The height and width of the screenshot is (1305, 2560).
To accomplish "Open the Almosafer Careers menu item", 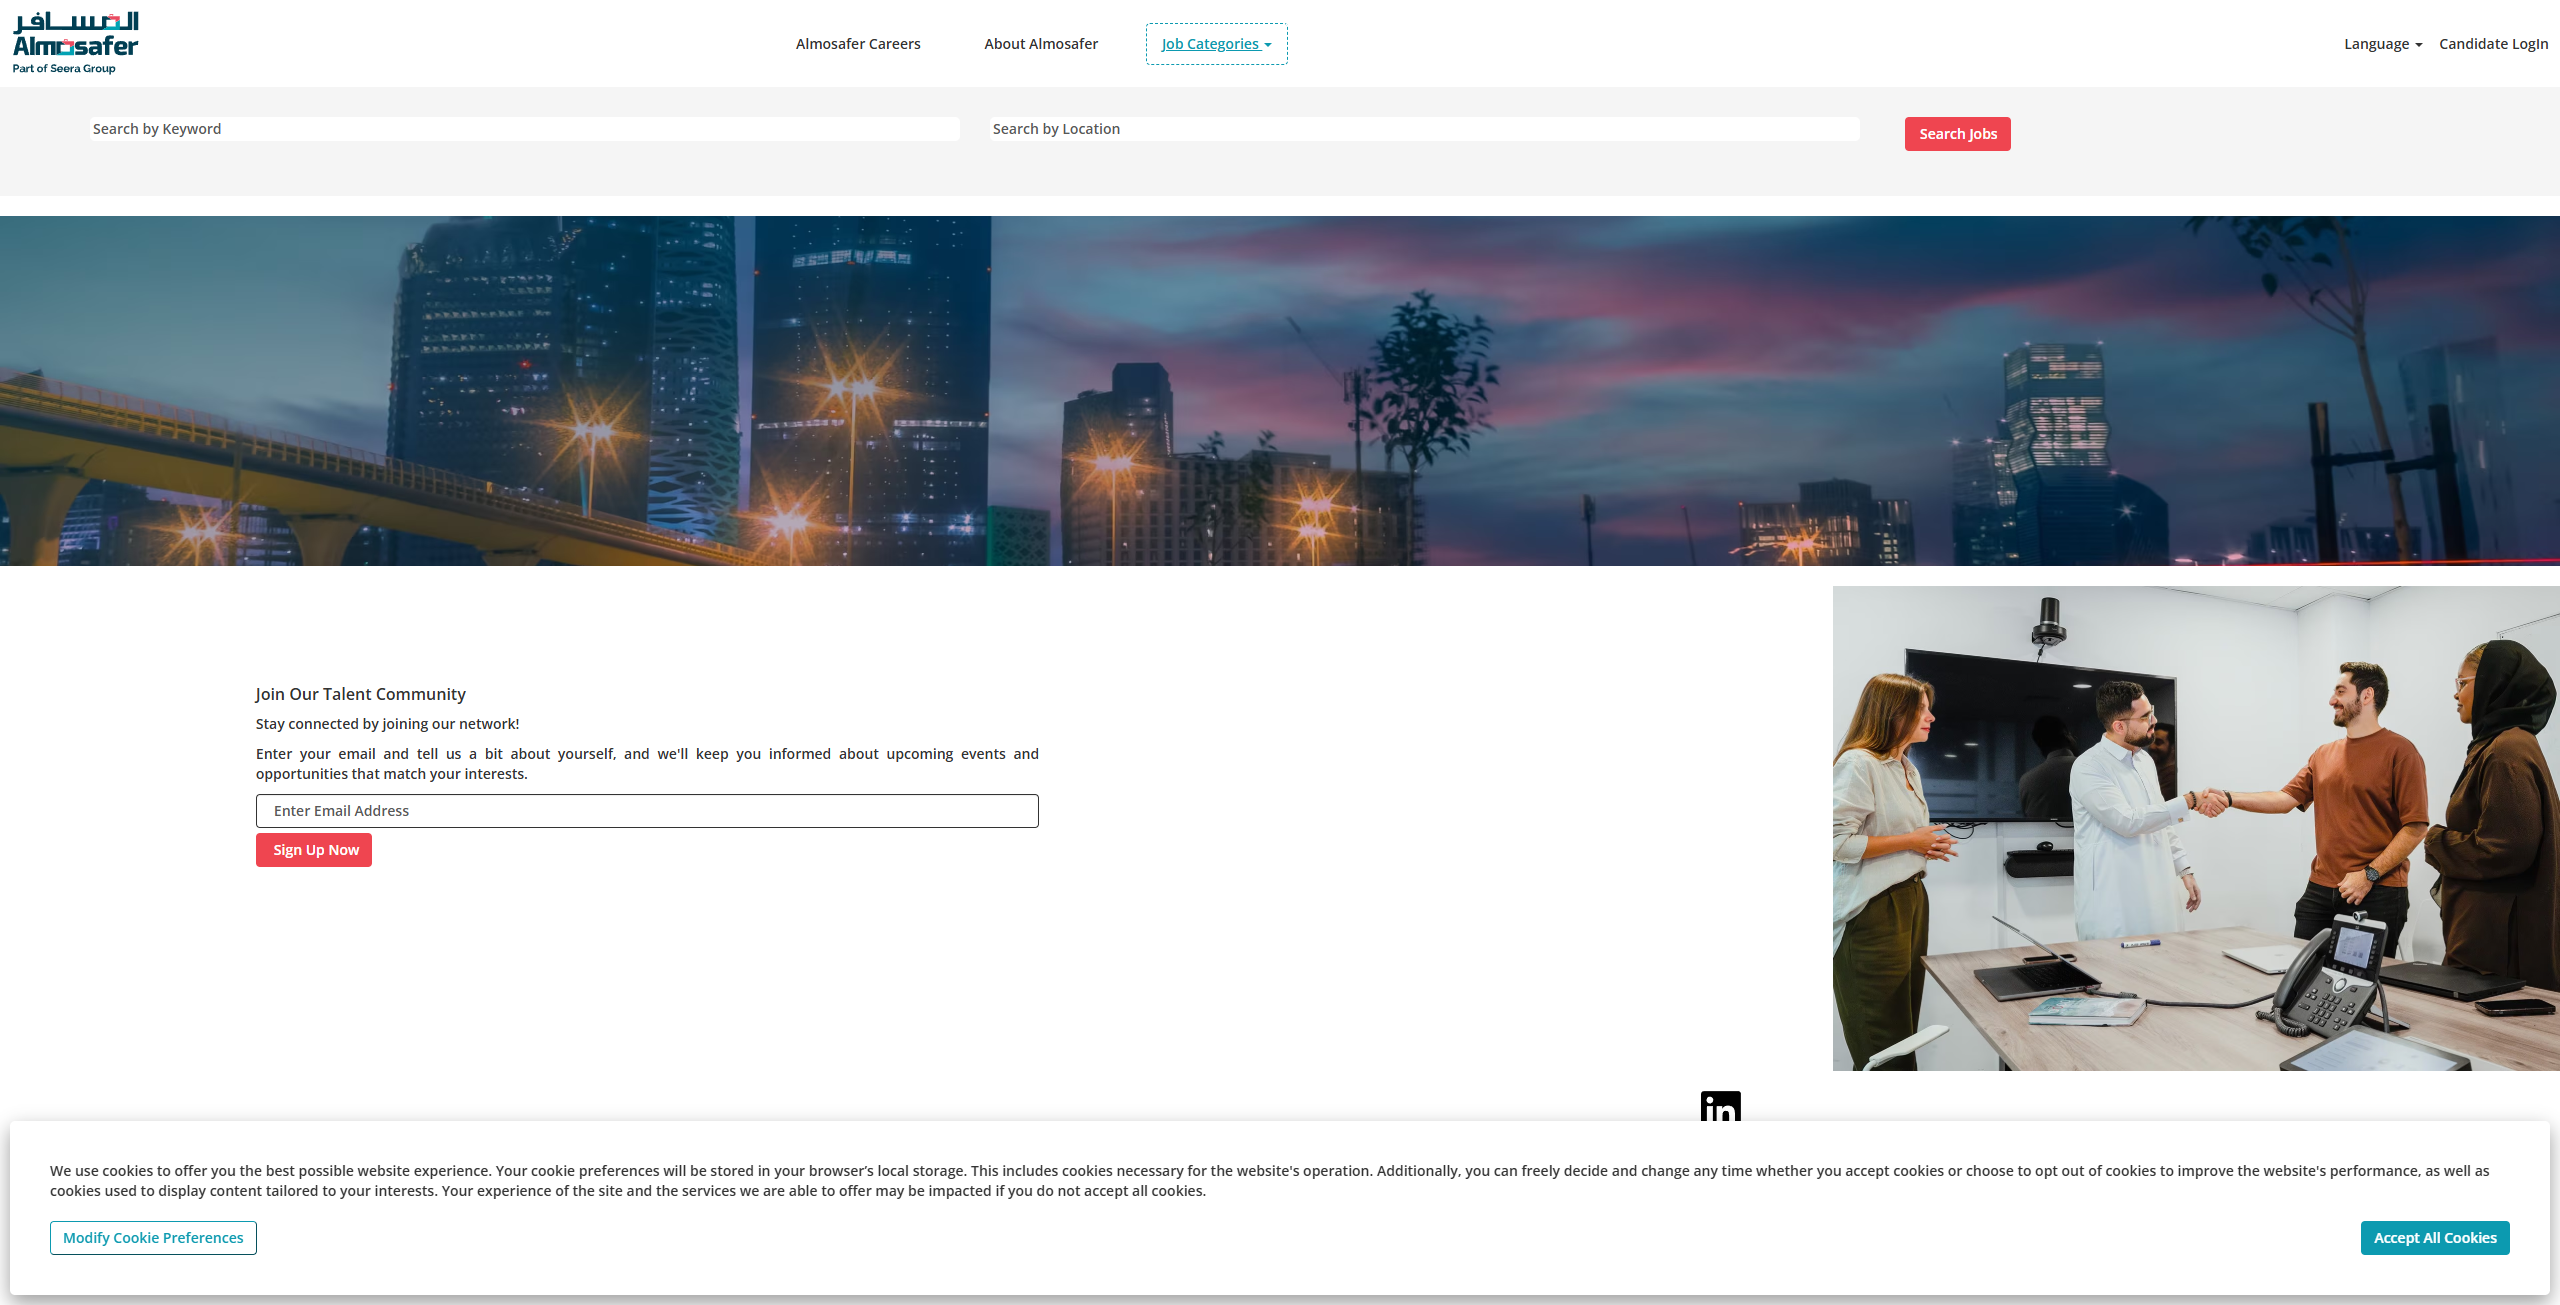I will (x=857, y=44).
